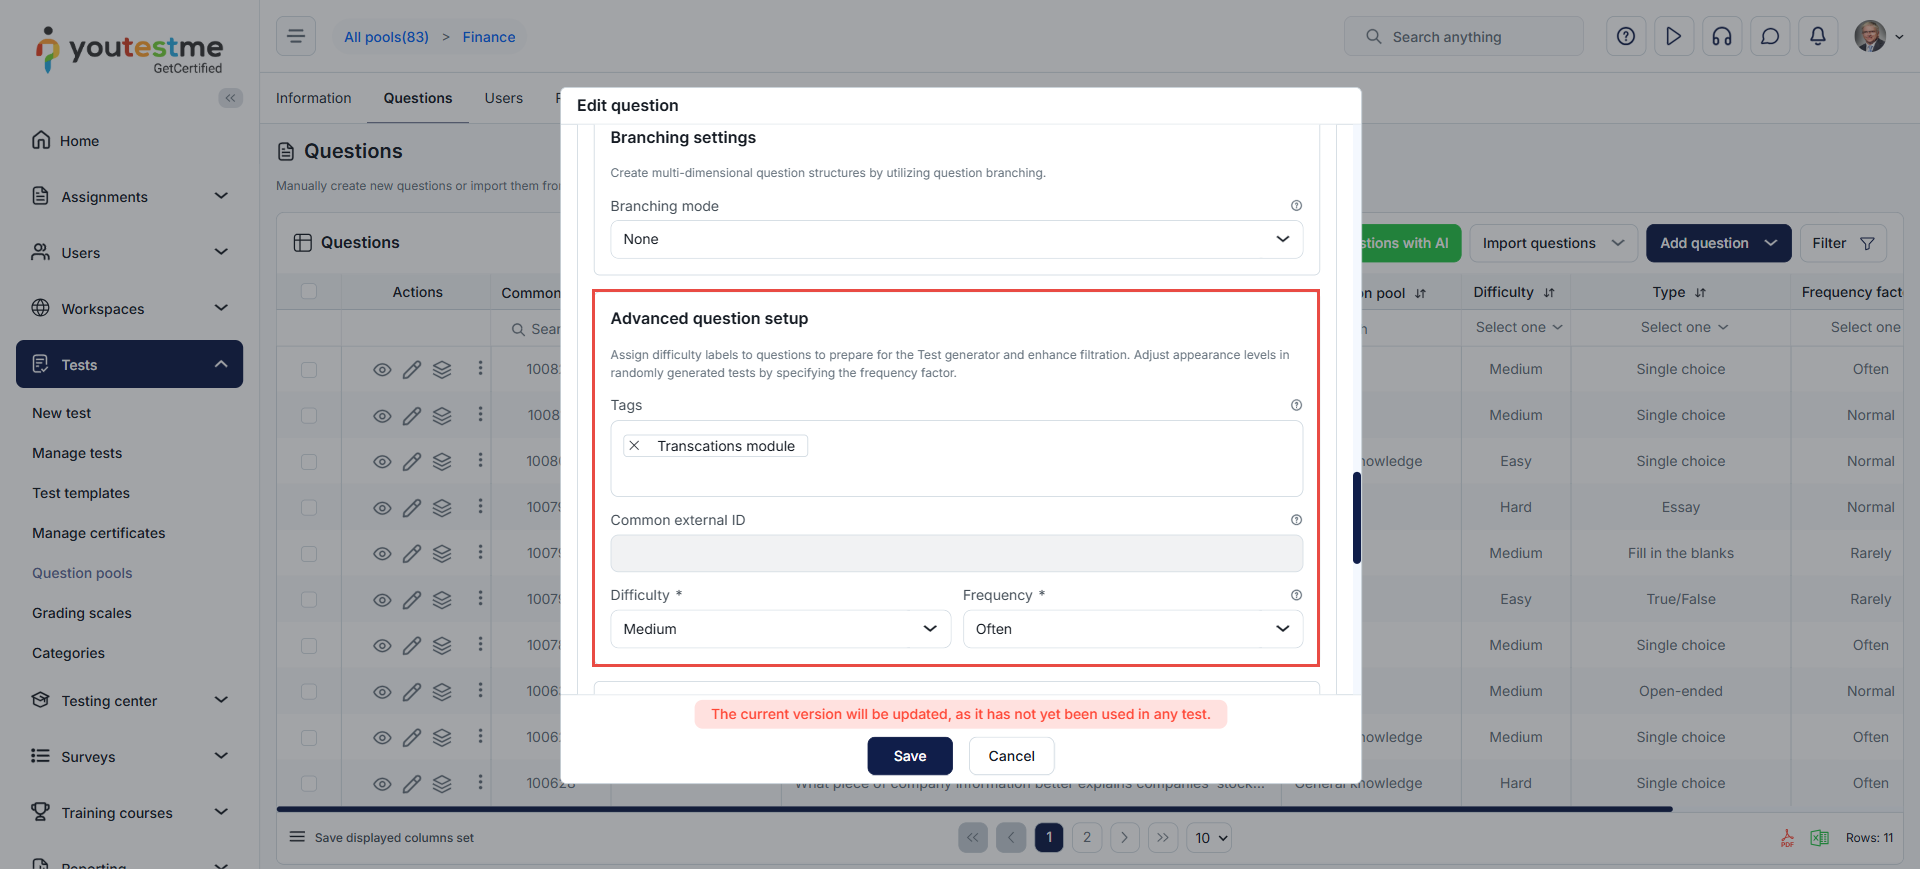Image resolution: width=1920 pixels, height=869 pixels.
Task: Check the first question row checkbox
Action: click(x=309, y=370)
